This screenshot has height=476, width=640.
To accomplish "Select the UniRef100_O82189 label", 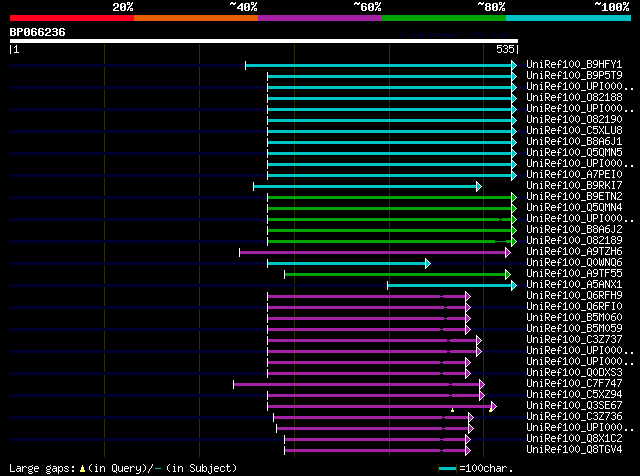I will click(574, 241).
